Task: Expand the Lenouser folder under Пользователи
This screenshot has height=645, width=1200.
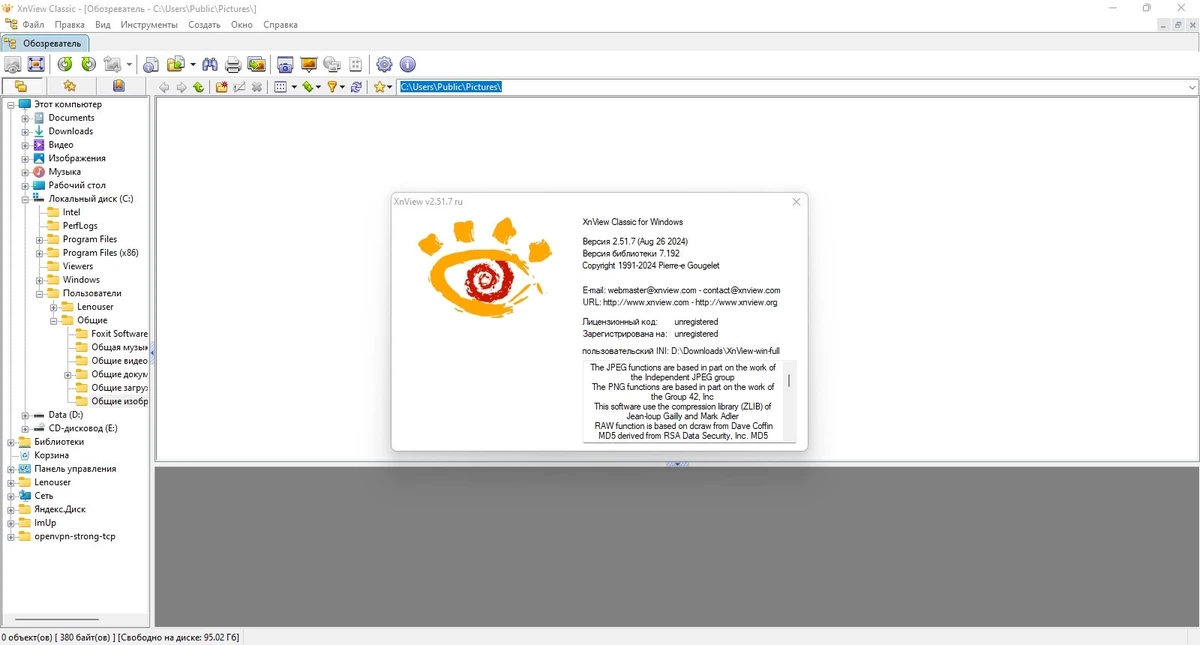Action: click(x=54, y=307)
